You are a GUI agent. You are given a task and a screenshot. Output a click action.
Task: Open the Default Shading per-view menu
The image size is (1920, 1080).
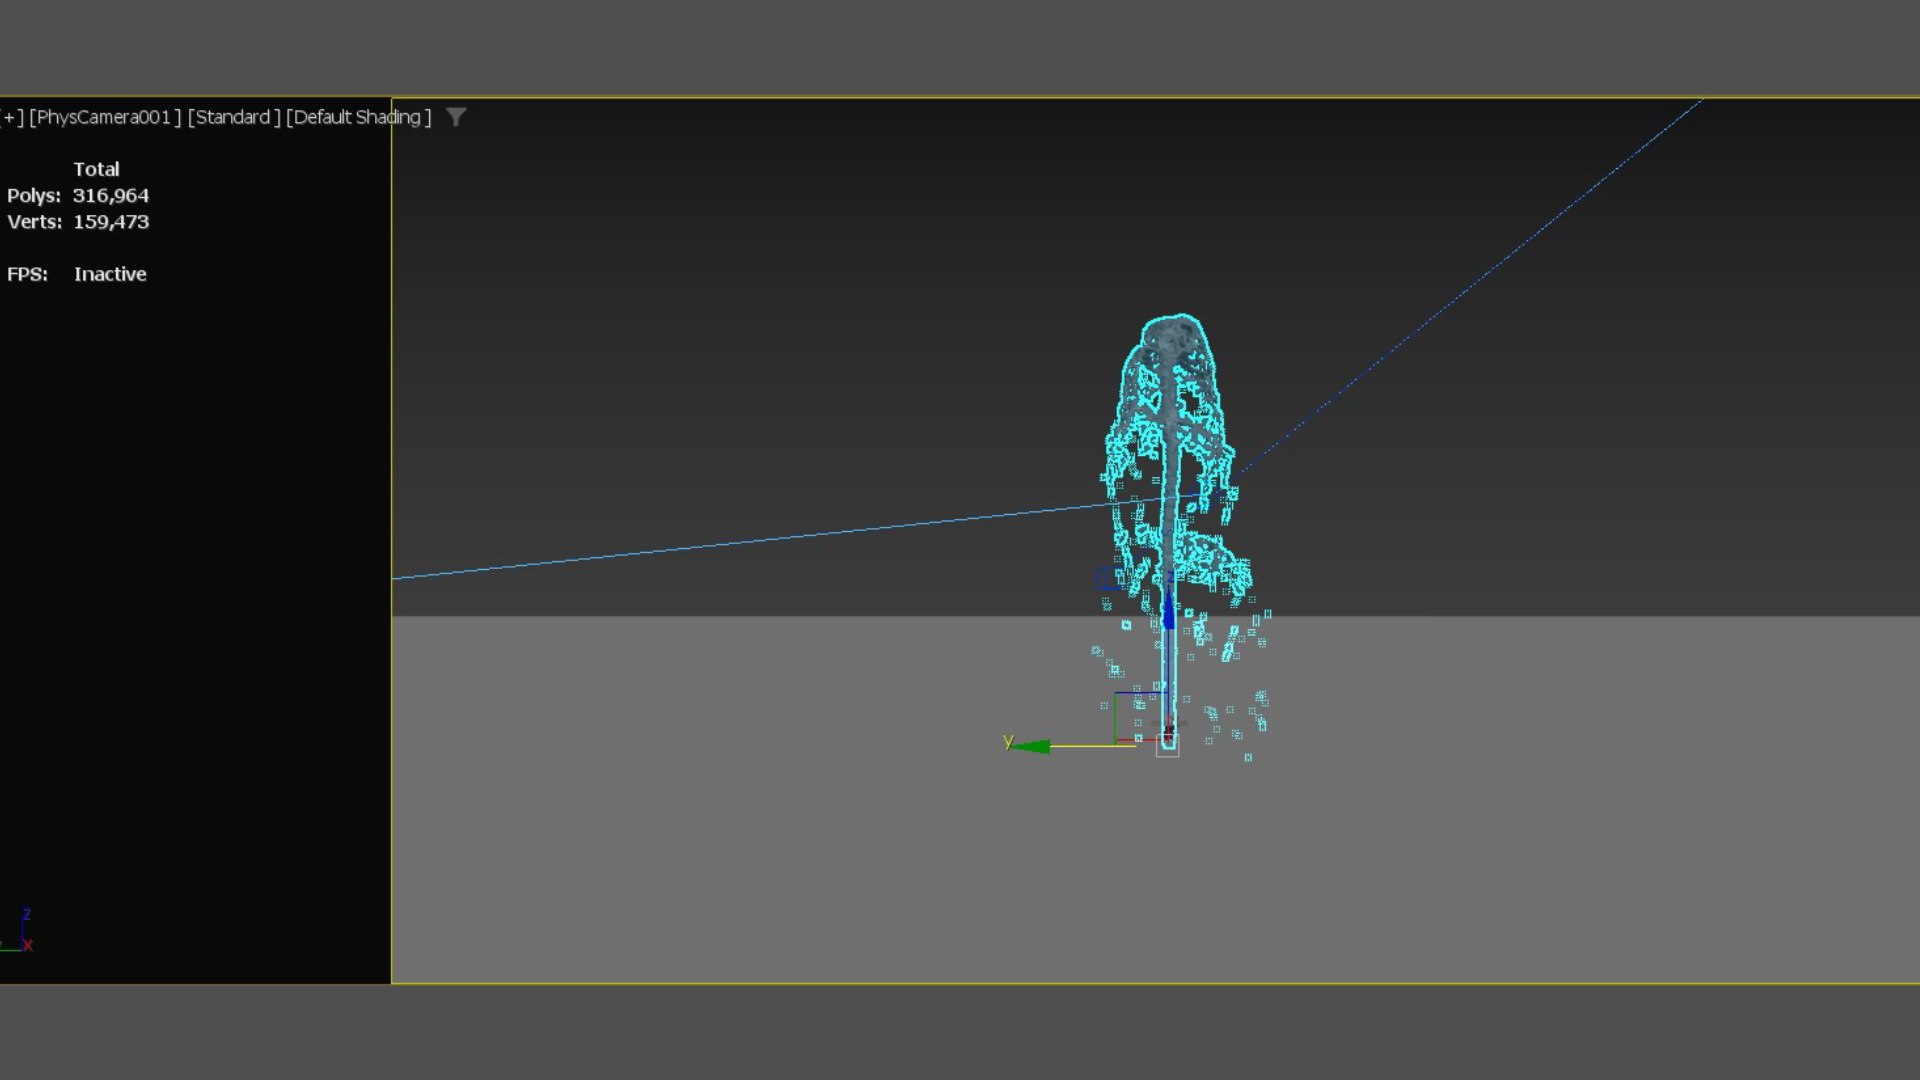[359, 117]
